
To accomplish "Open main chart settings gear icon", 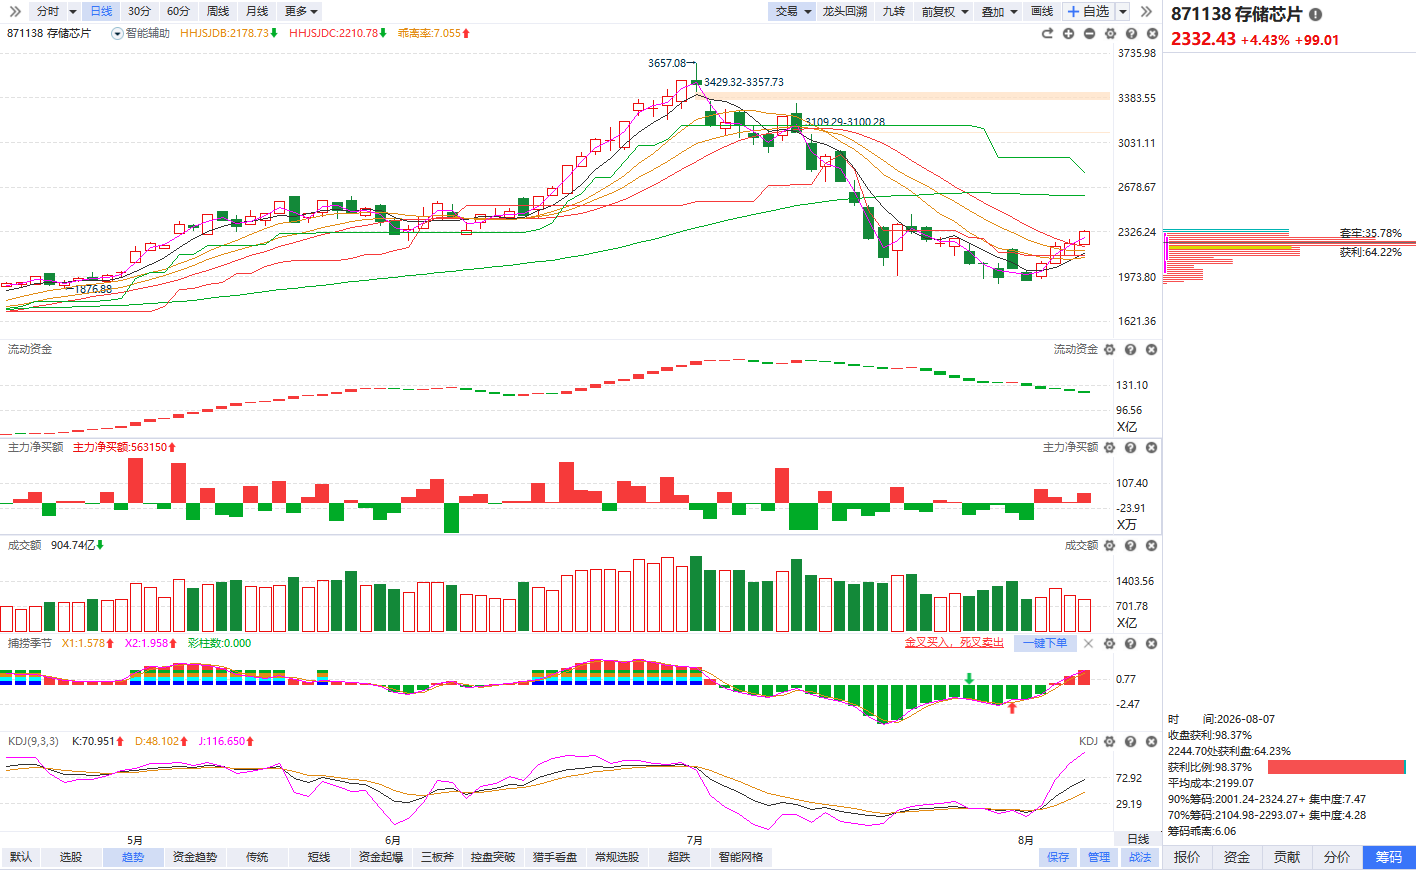I will click(x=1110, y=34).
